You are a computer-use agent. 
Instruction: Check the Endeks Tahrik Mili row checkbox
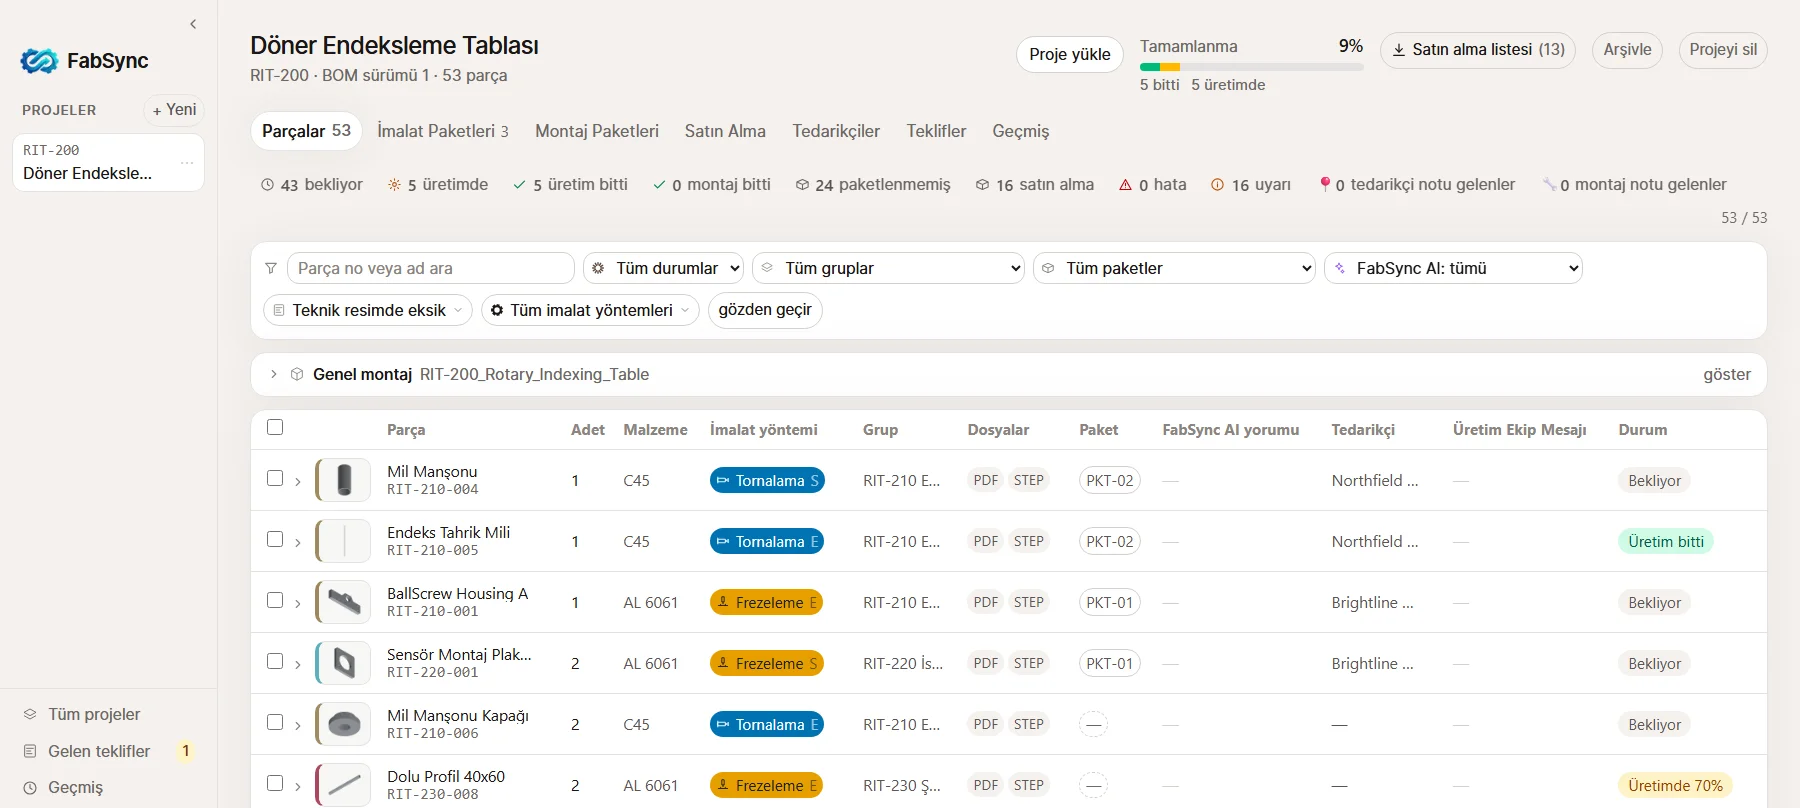point(275,539)
